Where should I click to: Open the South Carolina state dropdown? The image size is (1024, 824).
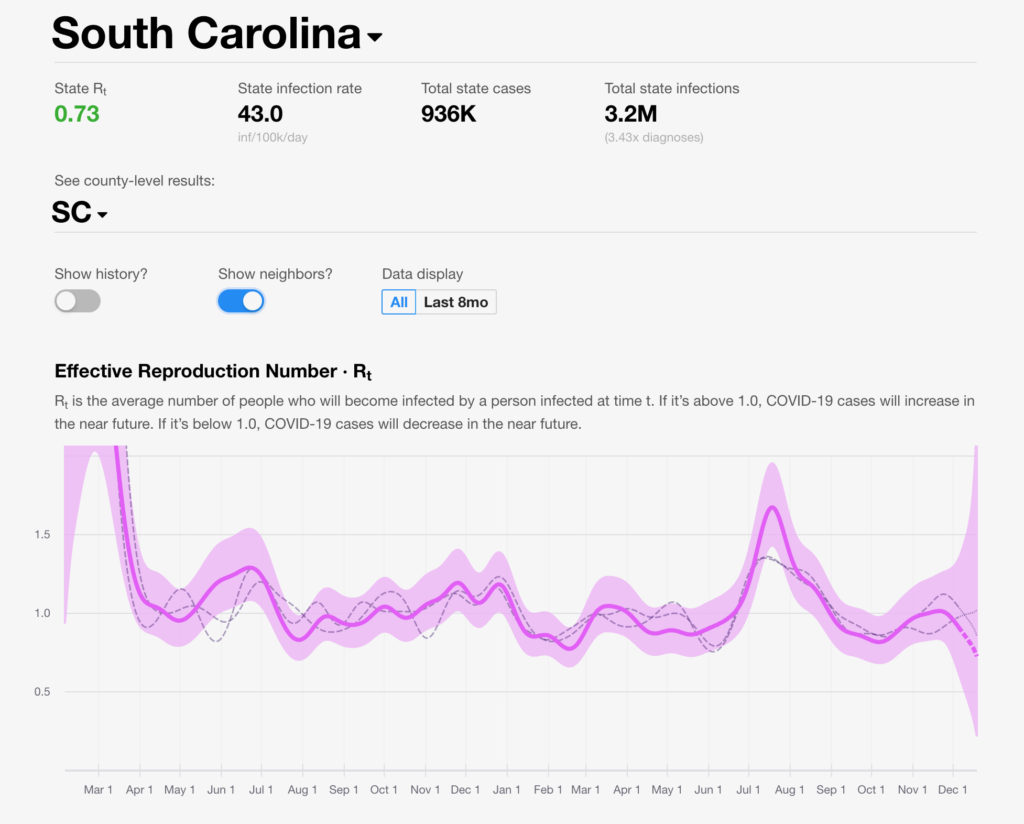[206, 33]
